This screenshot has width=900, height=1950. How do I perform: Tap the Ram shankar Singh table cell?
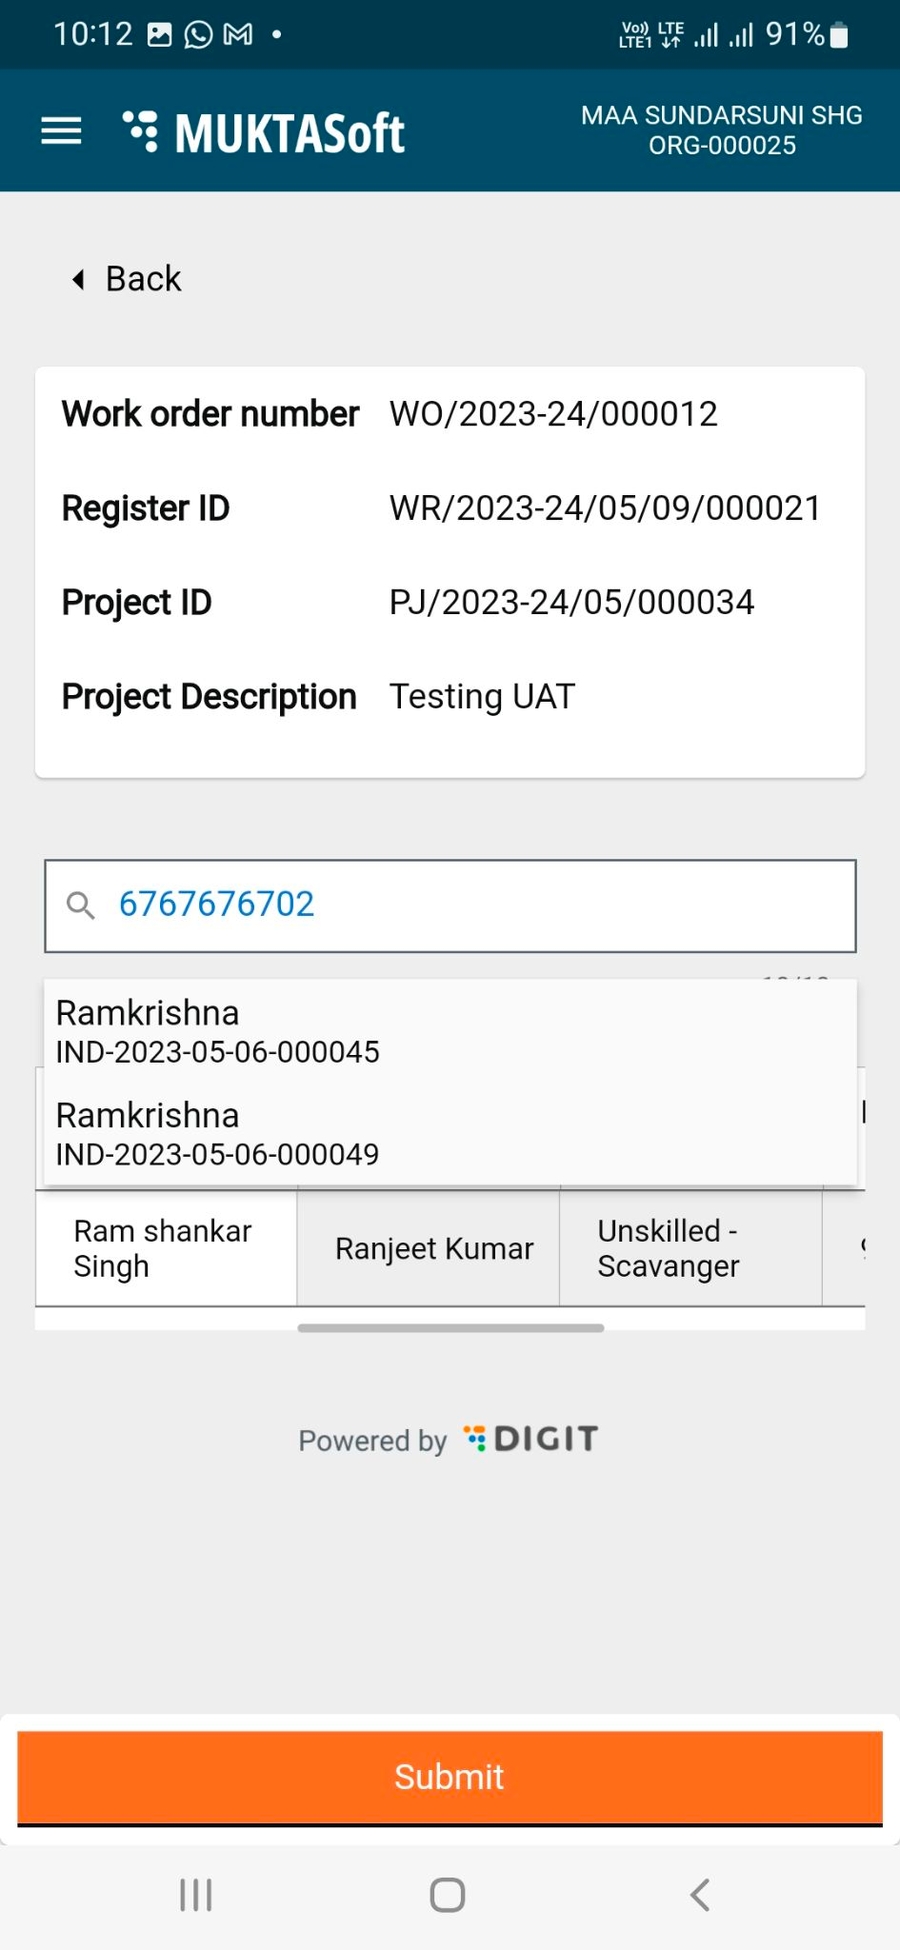pyautogui.click(x=166, y=1248)
